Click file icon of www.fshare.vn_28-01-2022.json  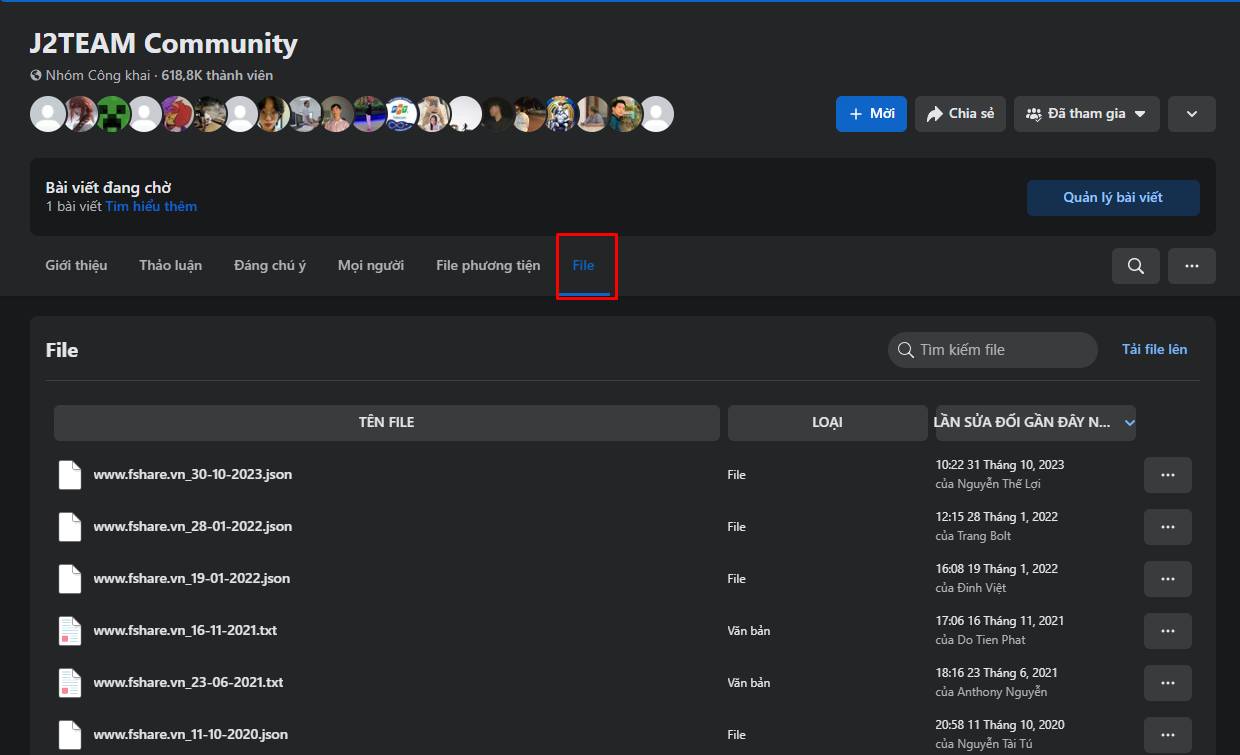(70, 527)
